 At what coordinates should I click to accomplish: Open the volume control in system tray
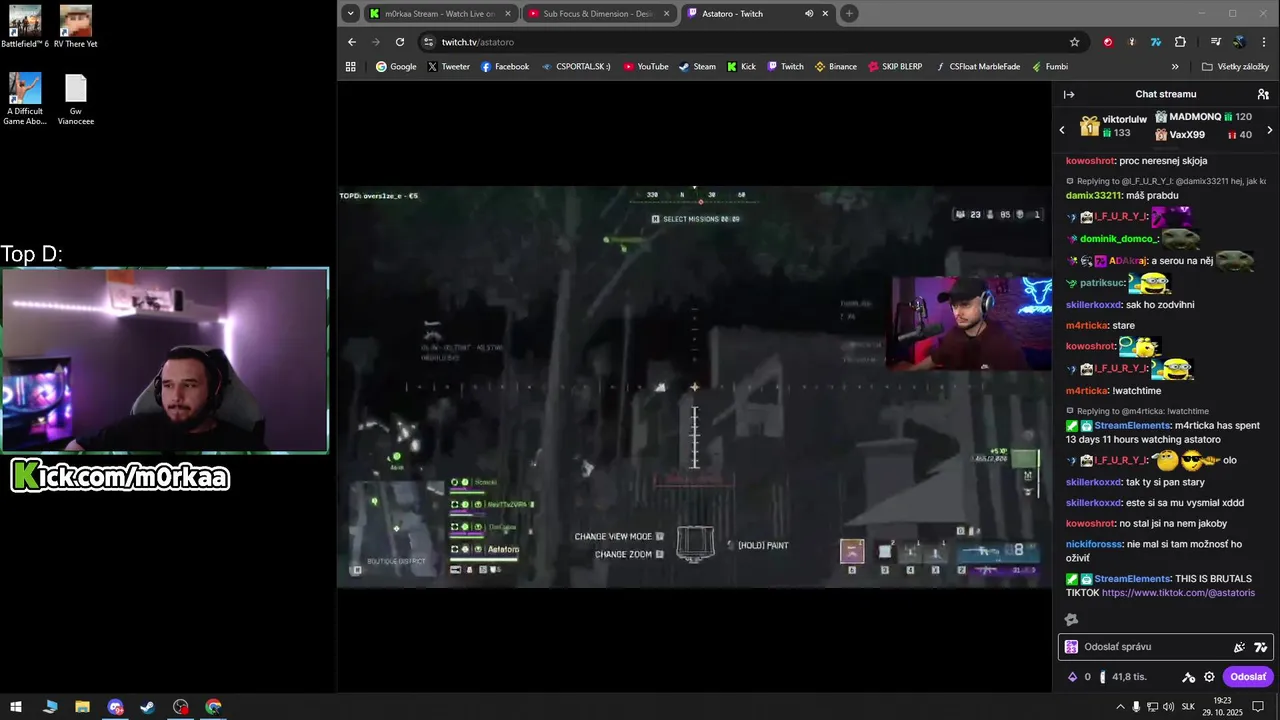1168,707
